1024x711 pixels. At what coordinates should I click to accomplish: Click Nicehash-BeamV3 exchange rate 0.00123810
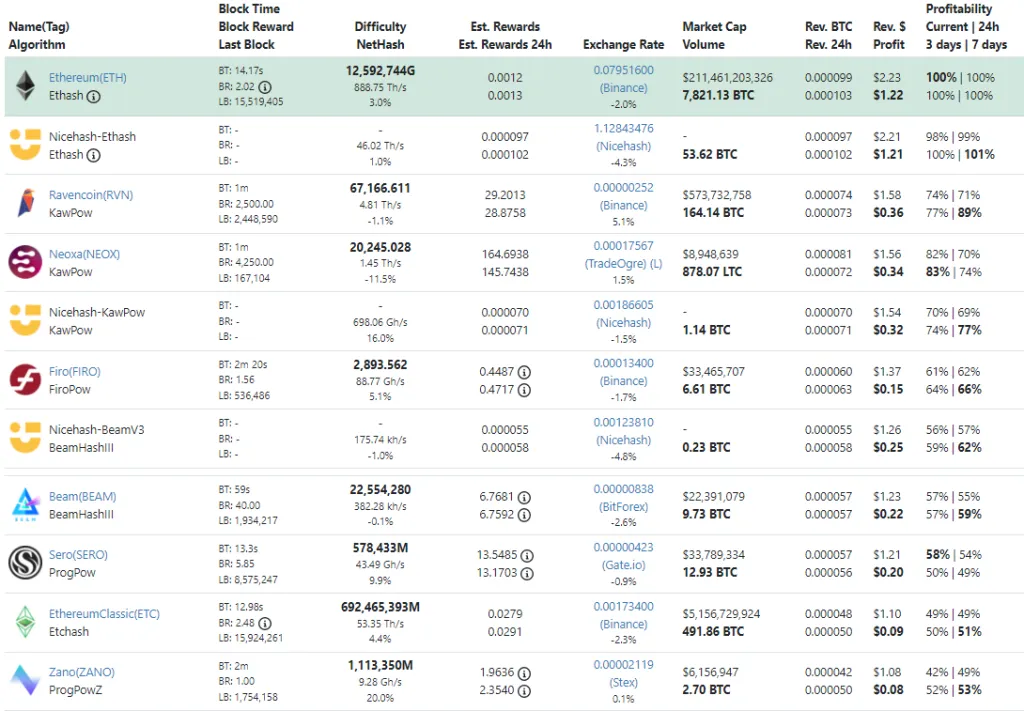pos(623,422)
